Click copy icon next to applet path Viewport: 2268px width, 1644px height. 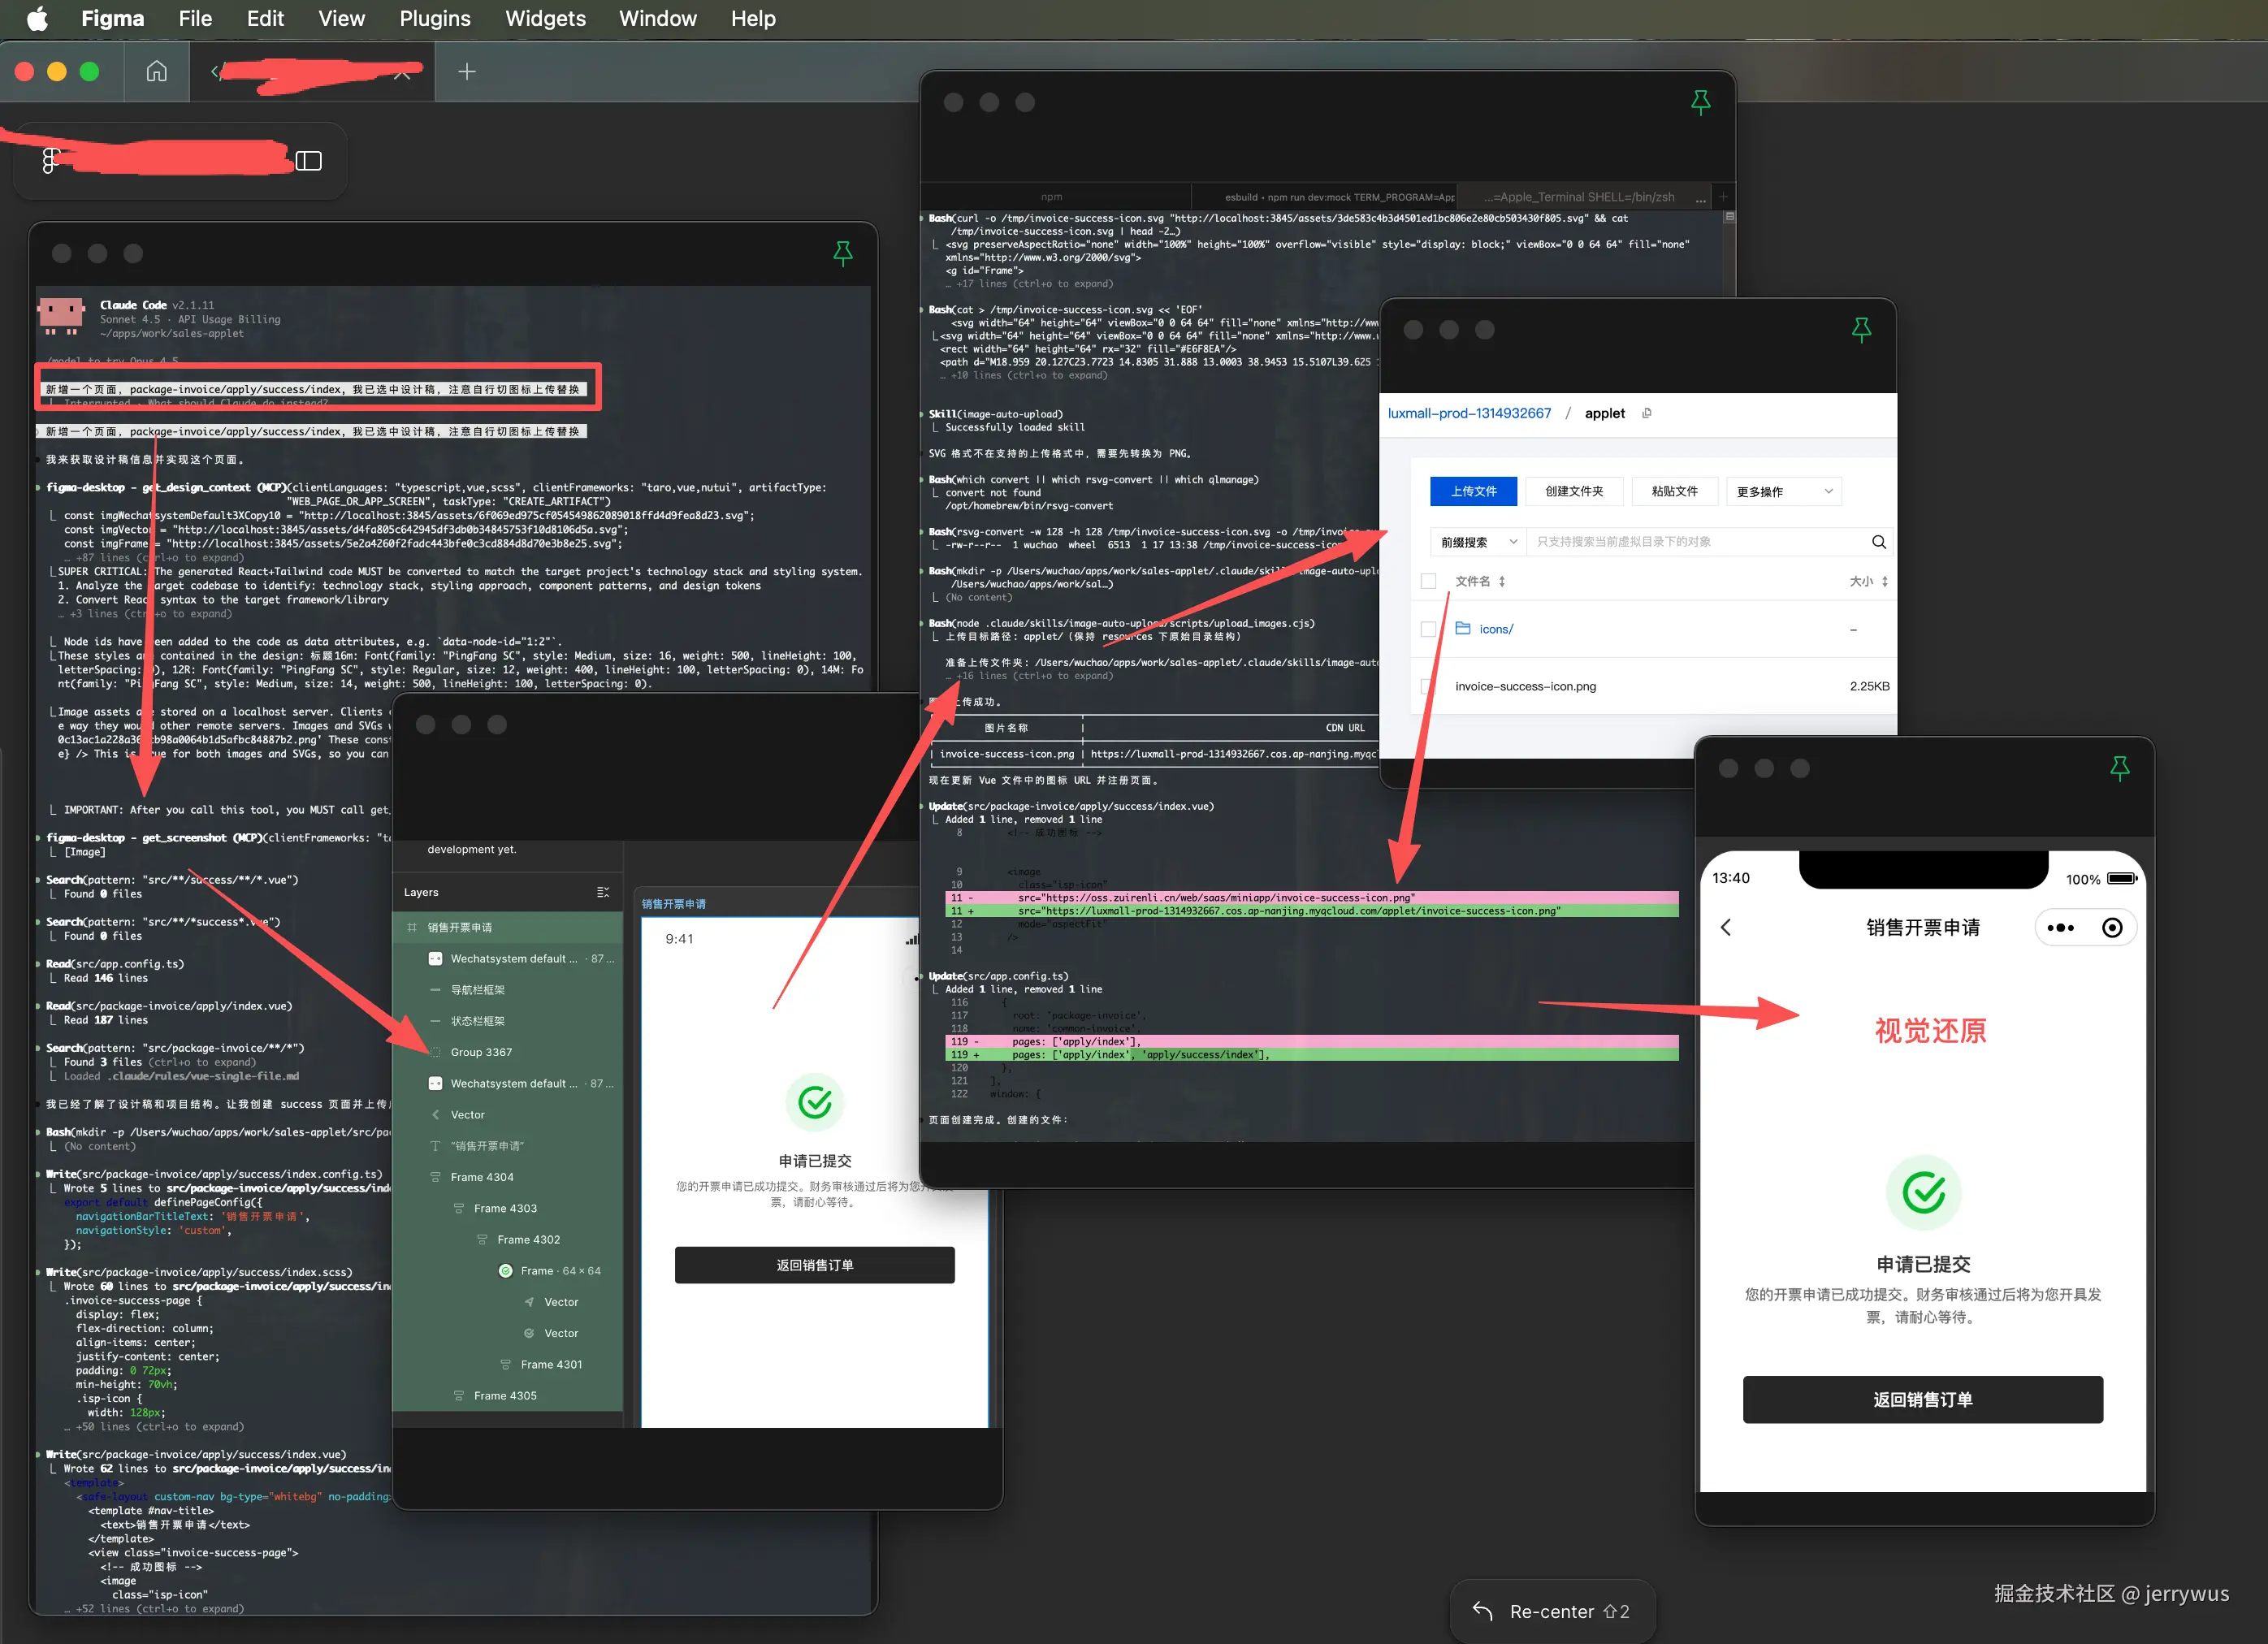(x=1646, y=413)
